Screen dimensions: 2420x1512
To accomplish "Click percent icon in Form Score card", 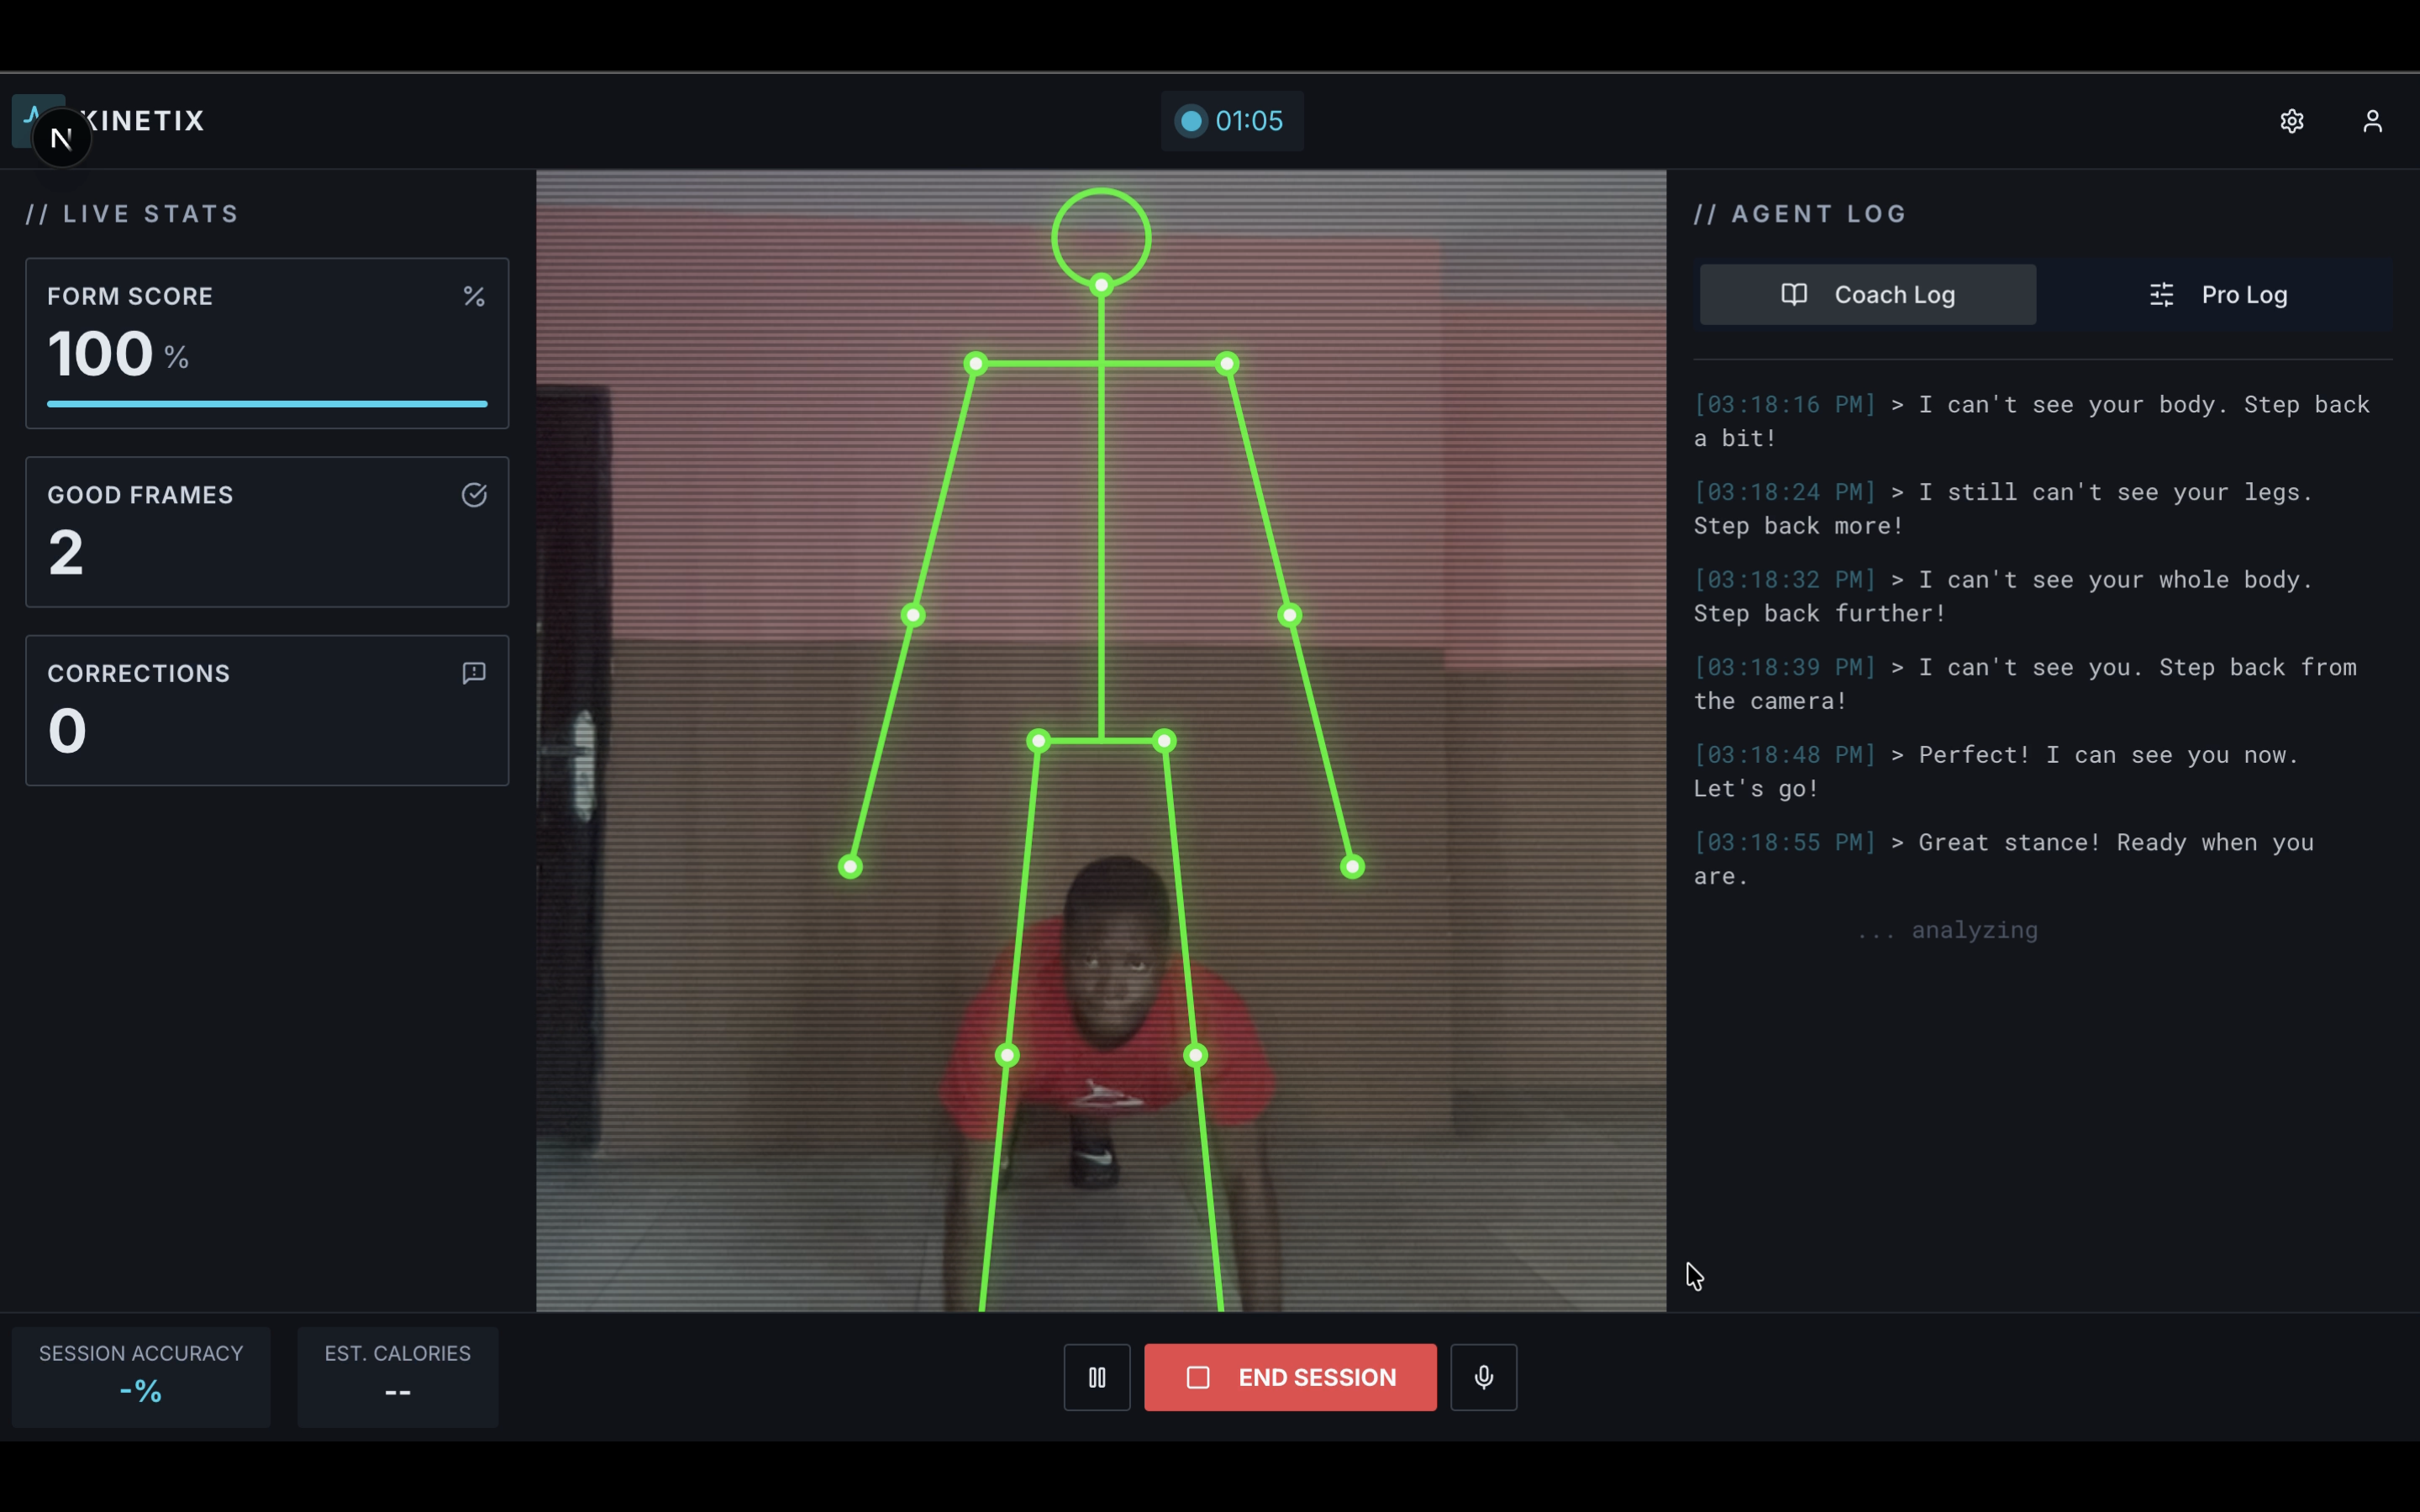I will [x=474, y=296].
